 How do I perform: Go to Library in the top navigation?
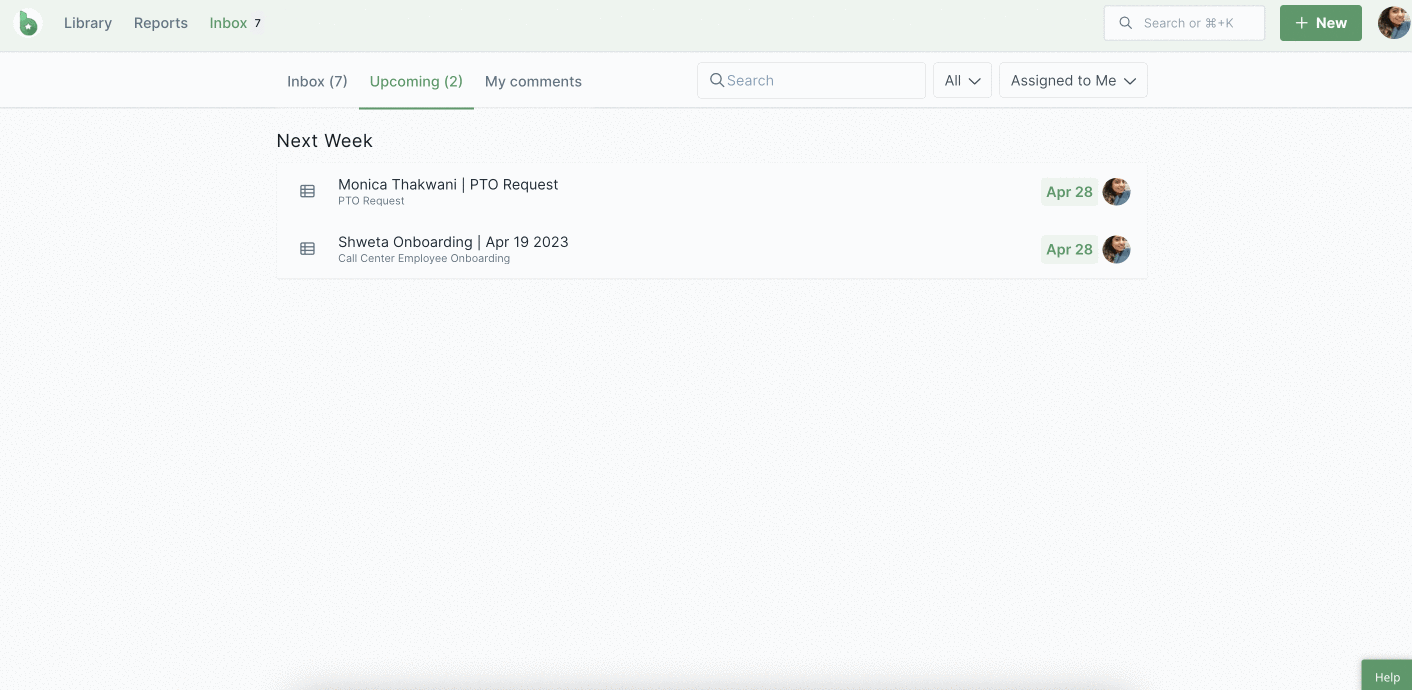click(x=88, y=23)
